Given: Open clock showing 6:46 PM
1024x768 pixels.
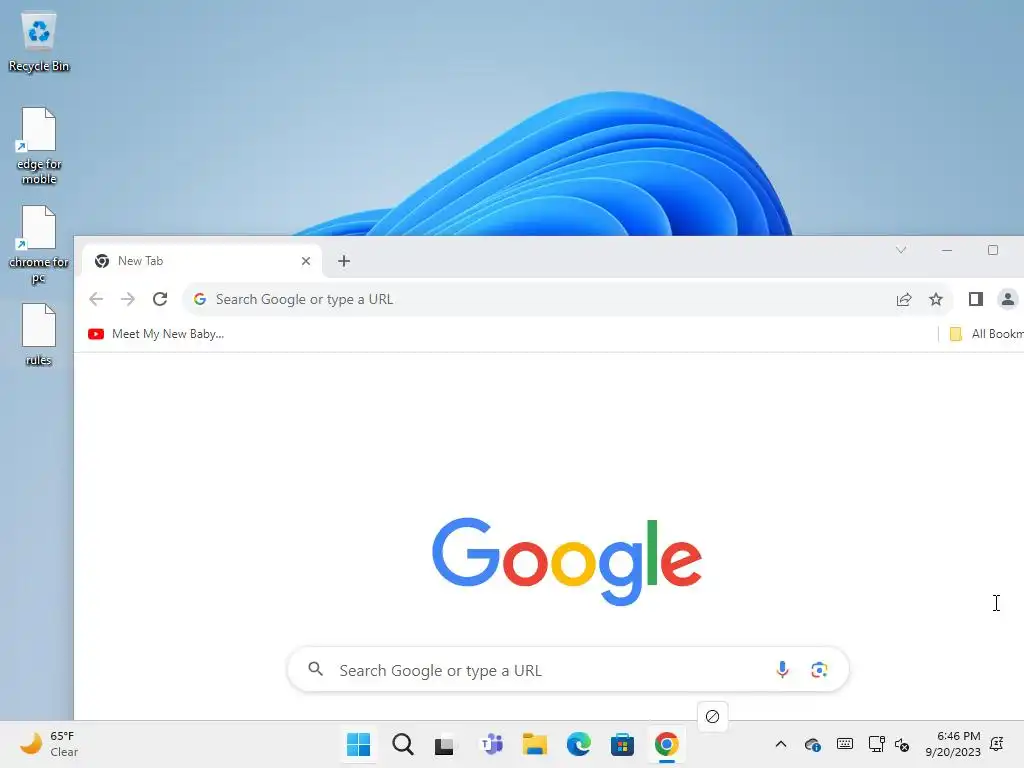Looking at the screenshot, I should (953, 744).
